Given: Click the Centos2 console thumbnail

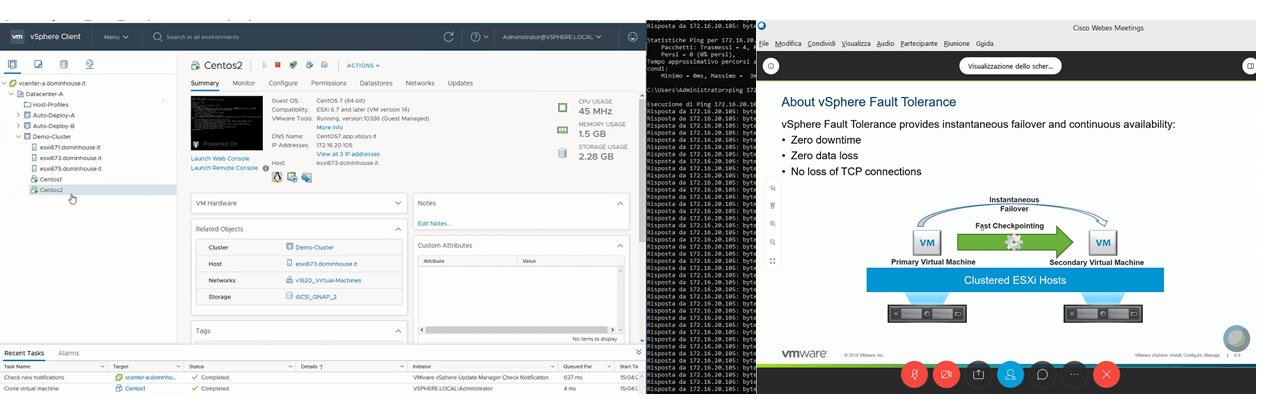Looking at the screenshot, I should 227,124.
